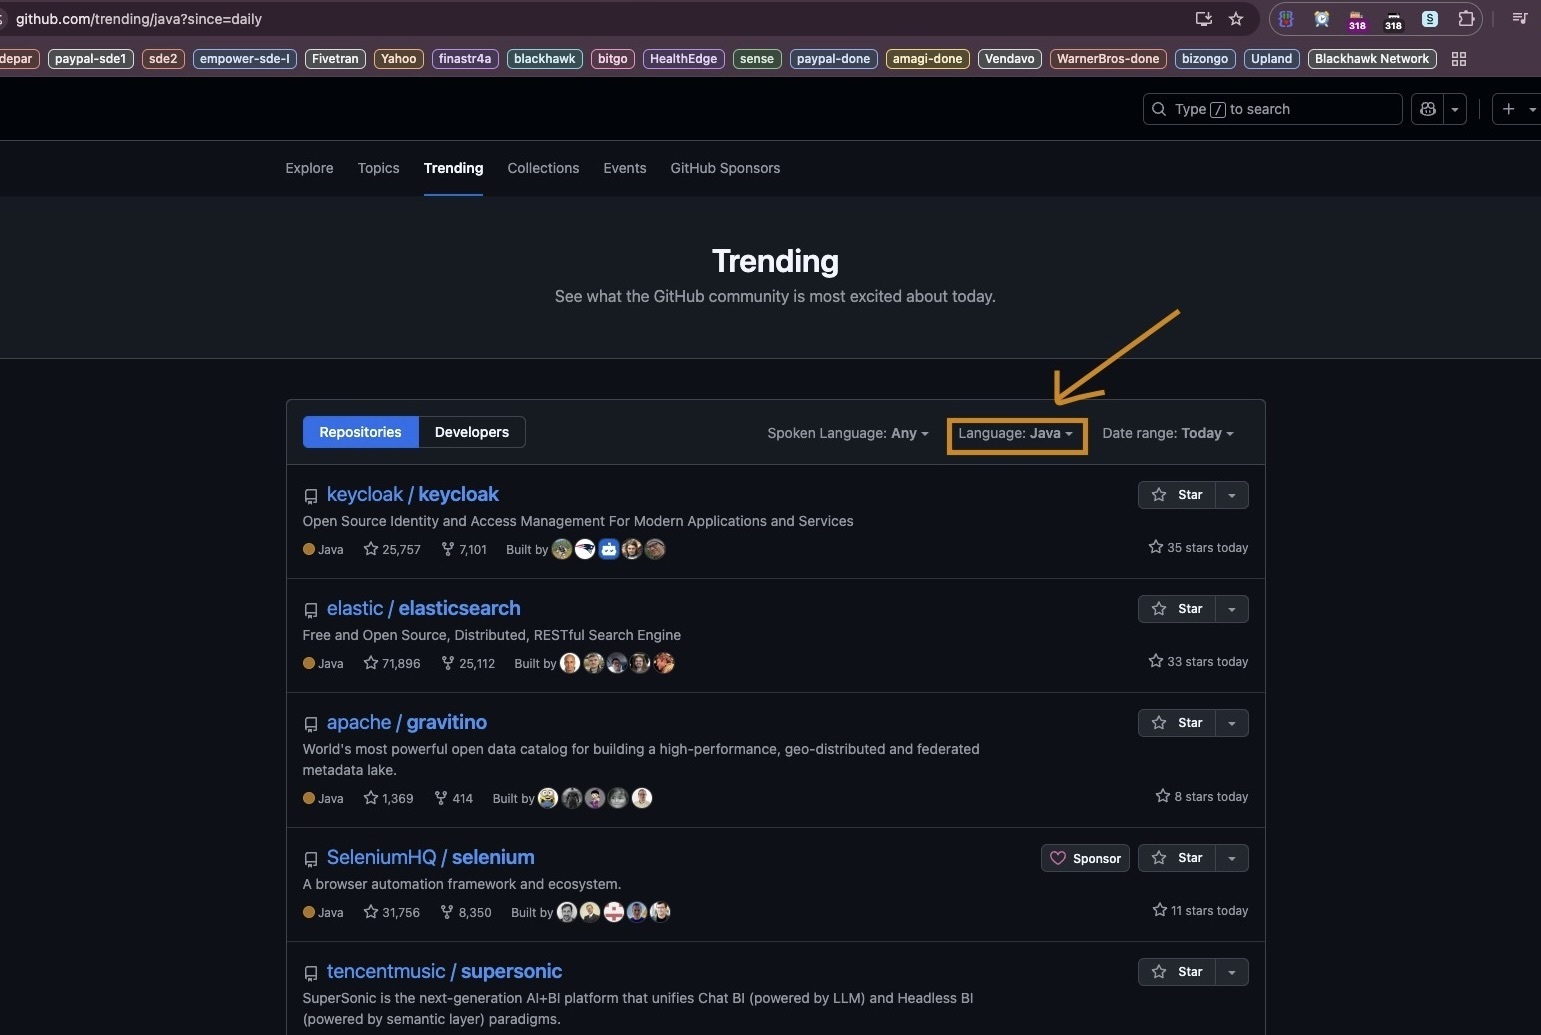Open the Blackhawk Network bookmark group
The height and width of the screenshot is (1035, 1541).
pos(1372,59)
